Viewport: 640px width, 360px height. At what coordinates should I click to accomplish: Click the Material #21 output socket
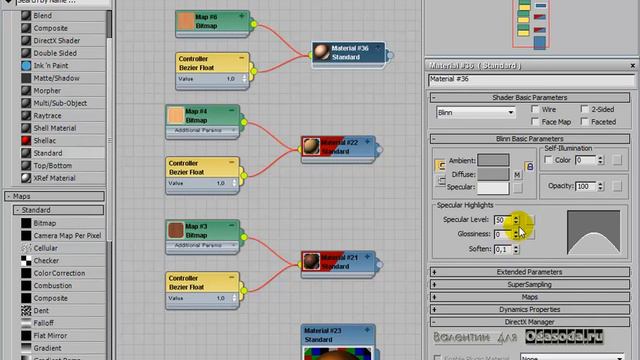point(379,264)
